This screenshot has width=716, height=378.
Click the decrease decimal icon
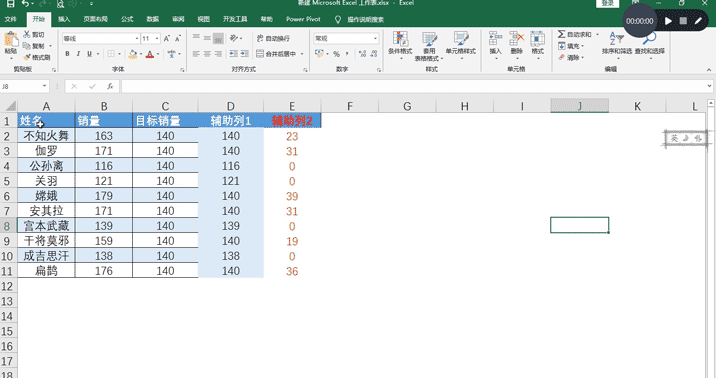pyautogui.click(x=374, y=54)
